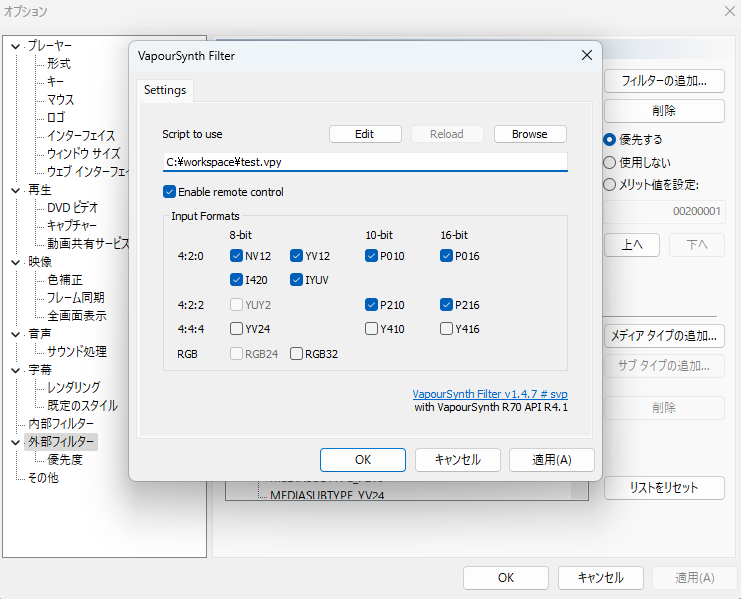Select ロゴ in the options tree

point(56,118)
